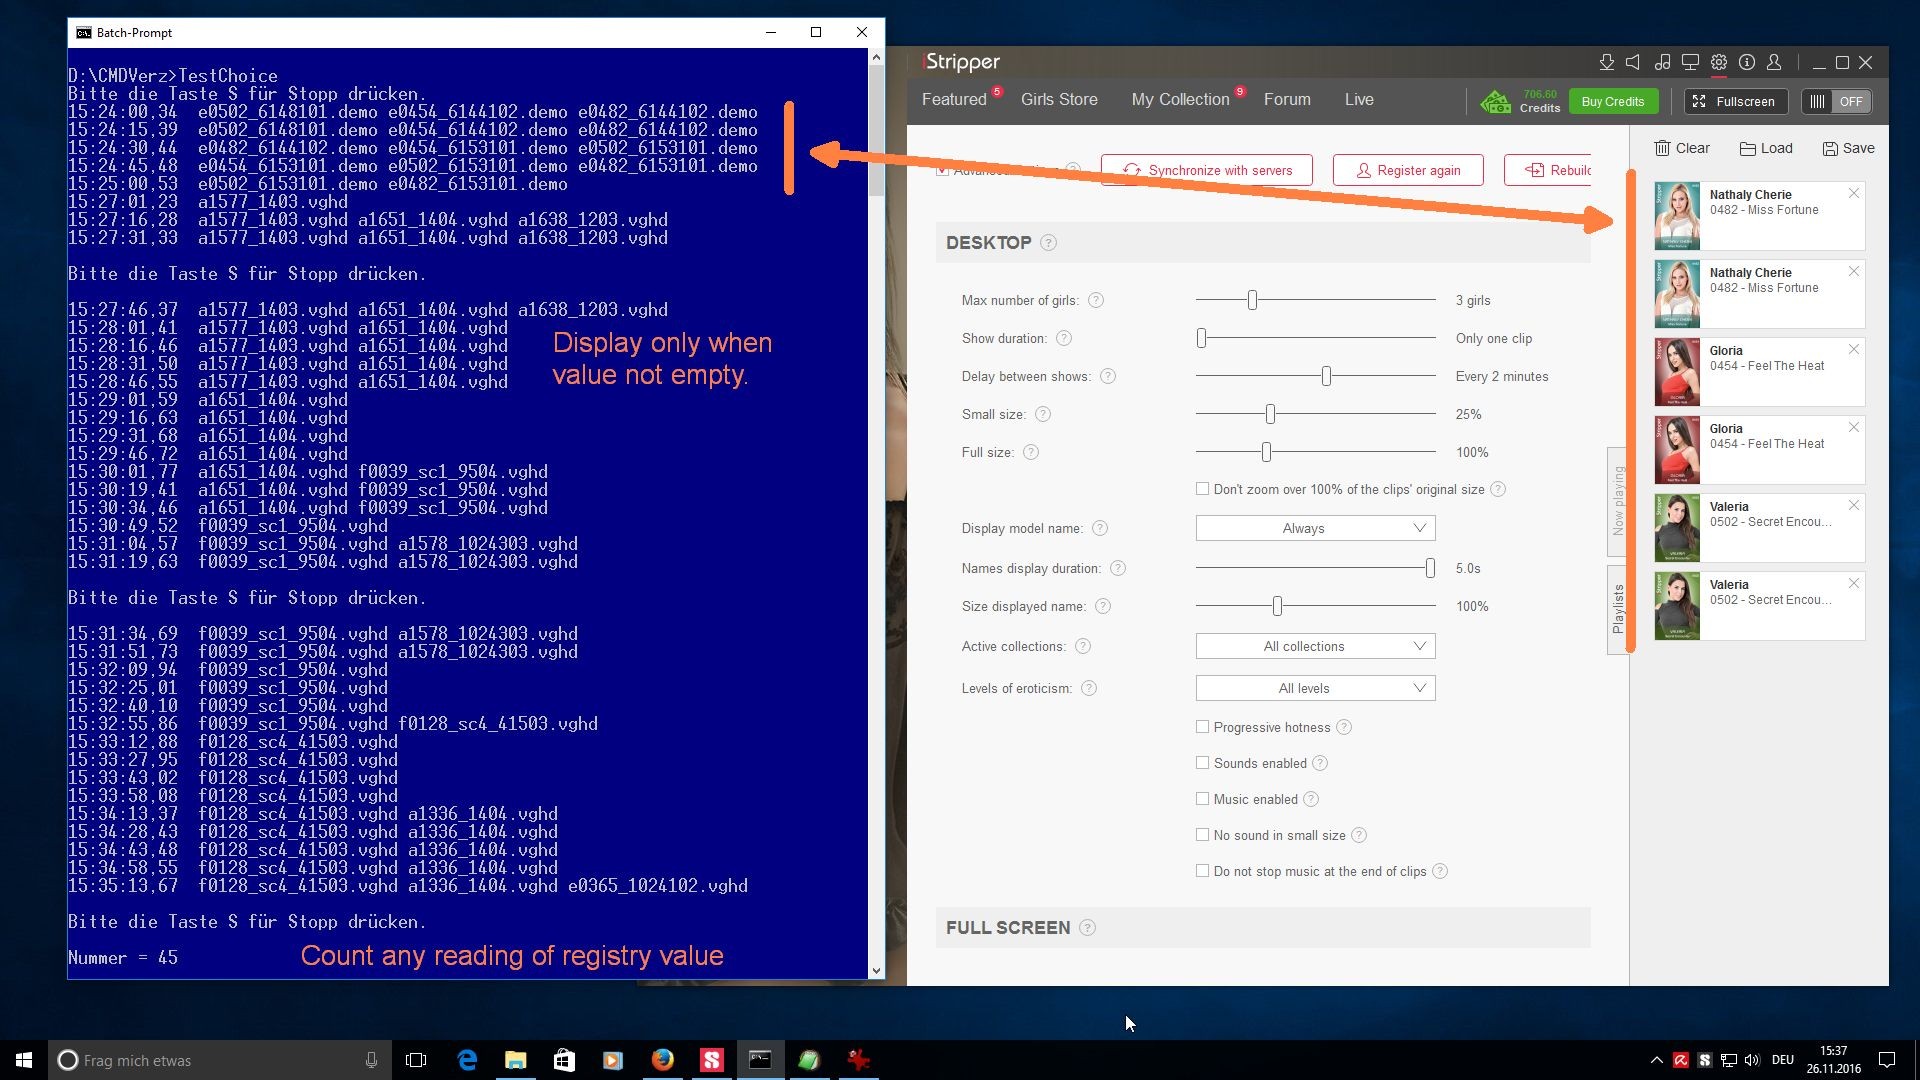Click Max number of girls slider handle
The height and width of the screenshot is (1080, 1920).
click(1252, 300)
